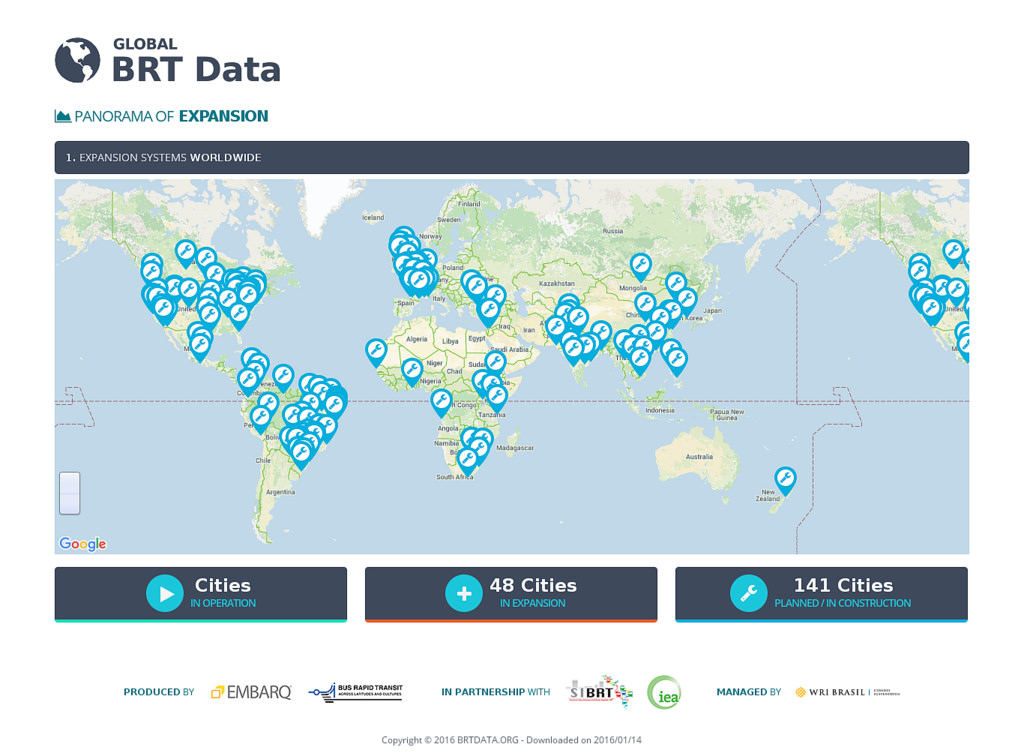Click the chart icon beside Panorama of Expansion
Image resolution: width=1024 pixels, height=756 pixels.
(x=63, y=117)
